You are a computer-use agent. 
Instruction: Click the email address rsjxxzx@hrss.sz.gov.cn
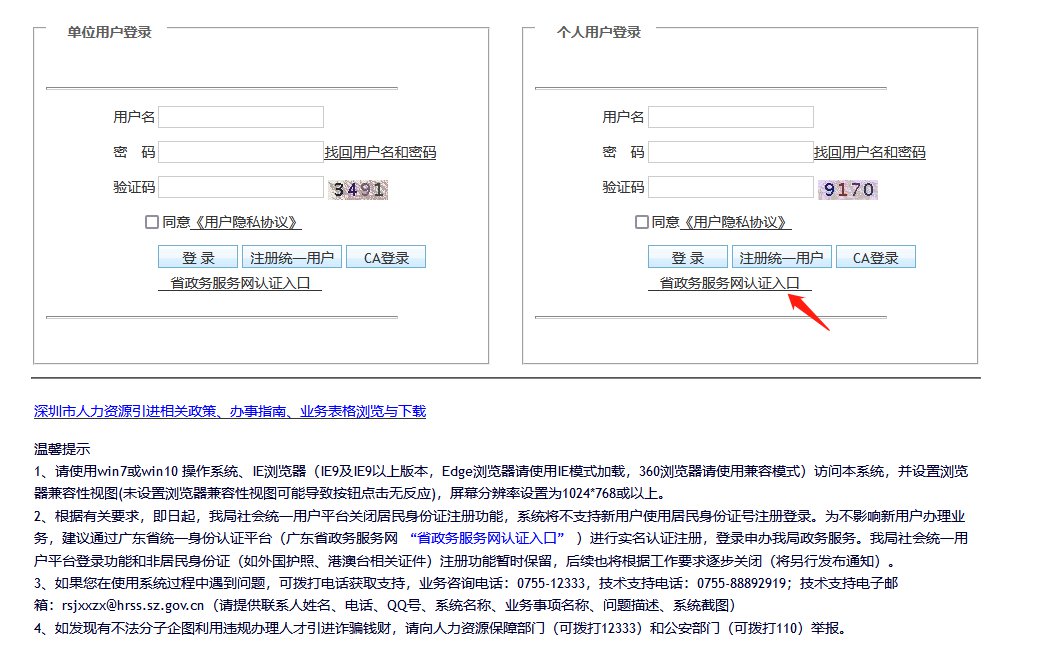pos(133,606)
